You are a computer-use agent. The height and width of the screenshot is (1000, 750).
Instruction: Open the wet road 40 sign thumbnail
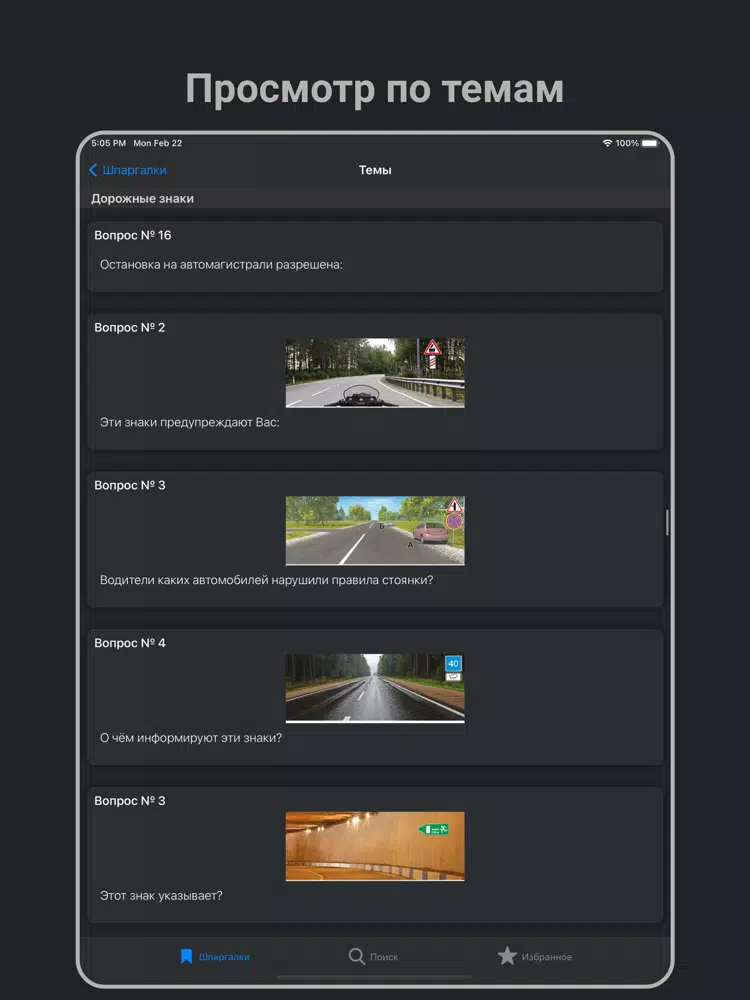click(375, 688)
